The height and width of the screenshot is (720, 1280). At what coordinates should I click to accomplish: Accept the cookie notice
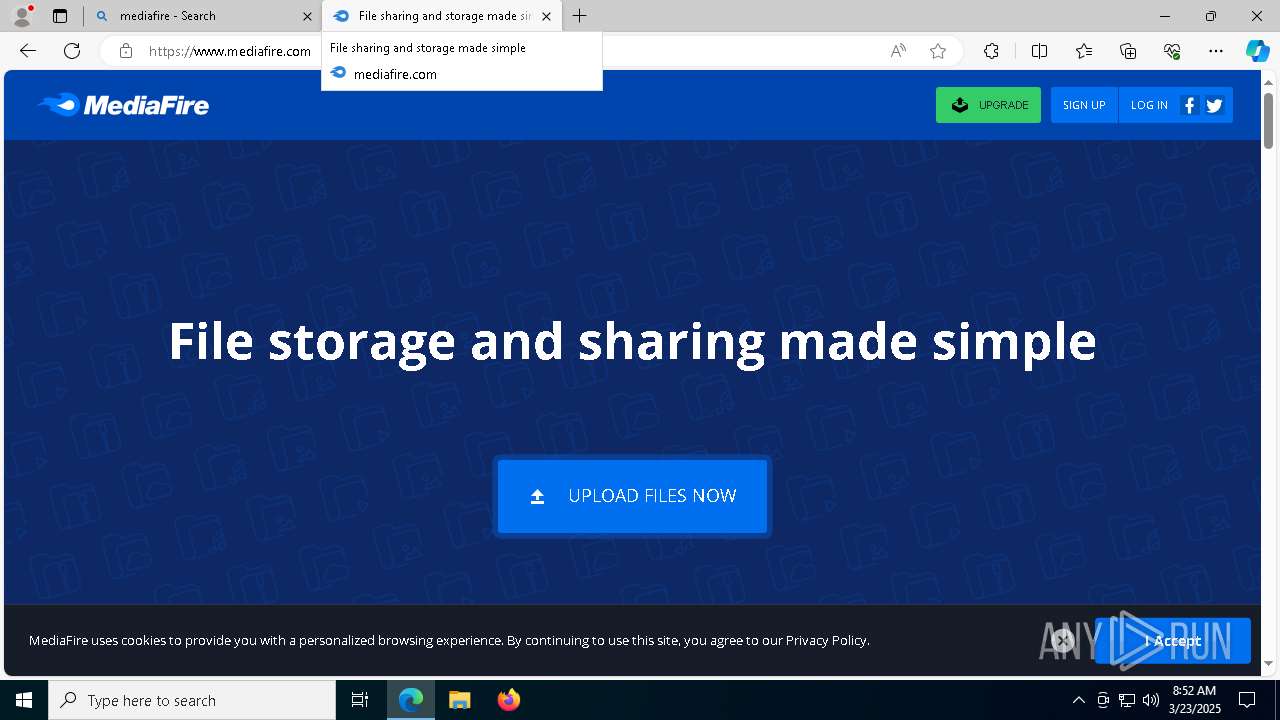pyautogui.click(x=1172, y=641)
